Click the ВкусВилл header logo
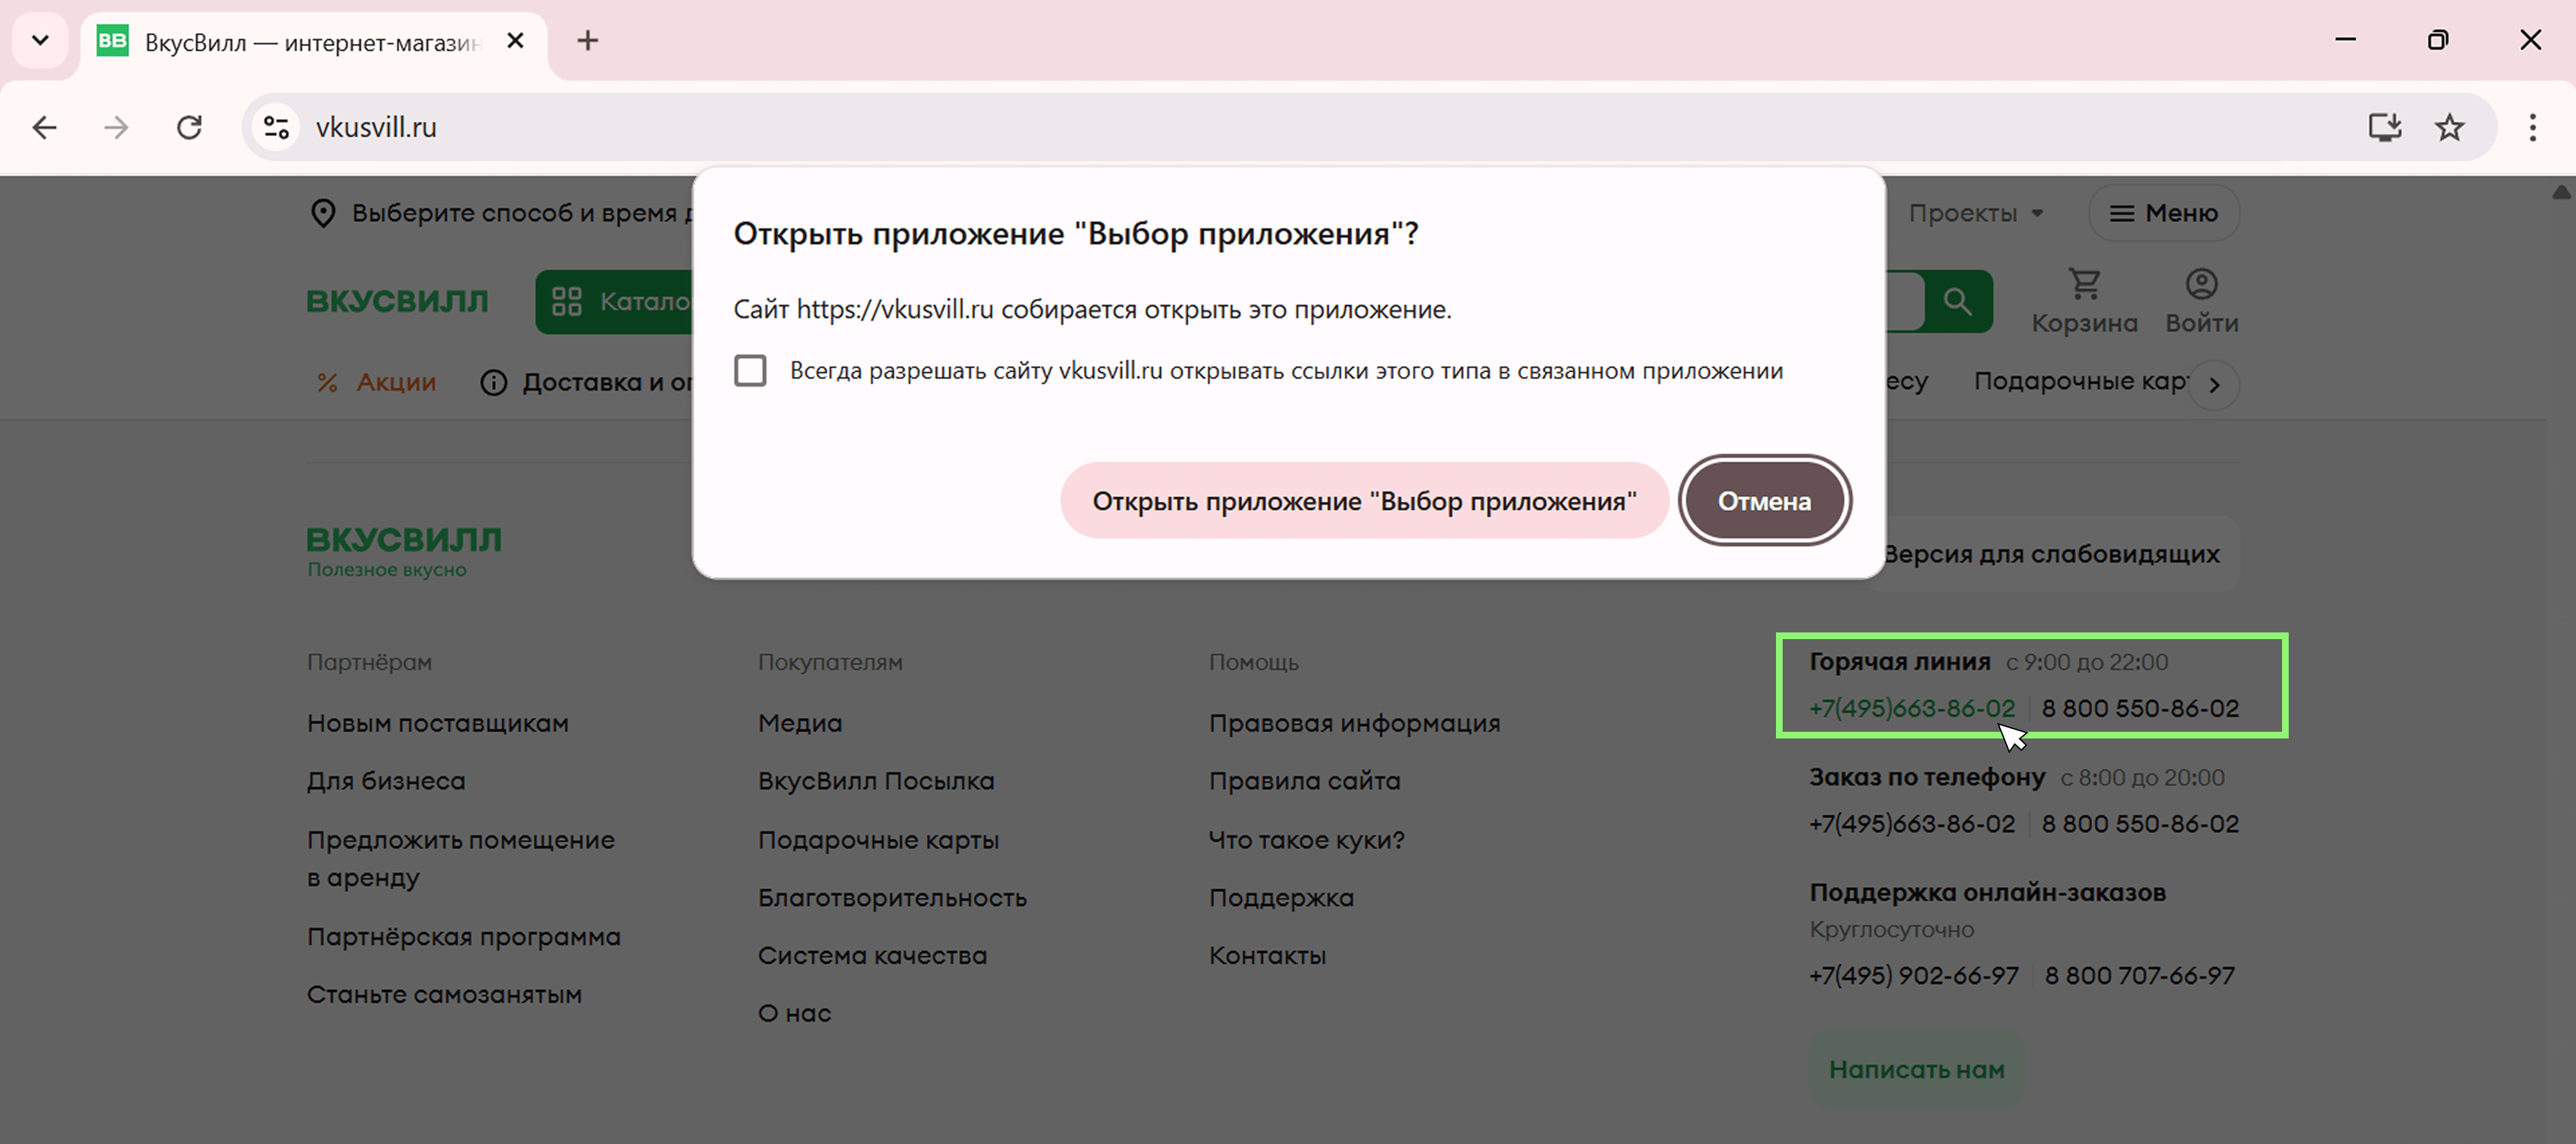The height and width of the screenshot is (1144, 2576). pos(398,301)
